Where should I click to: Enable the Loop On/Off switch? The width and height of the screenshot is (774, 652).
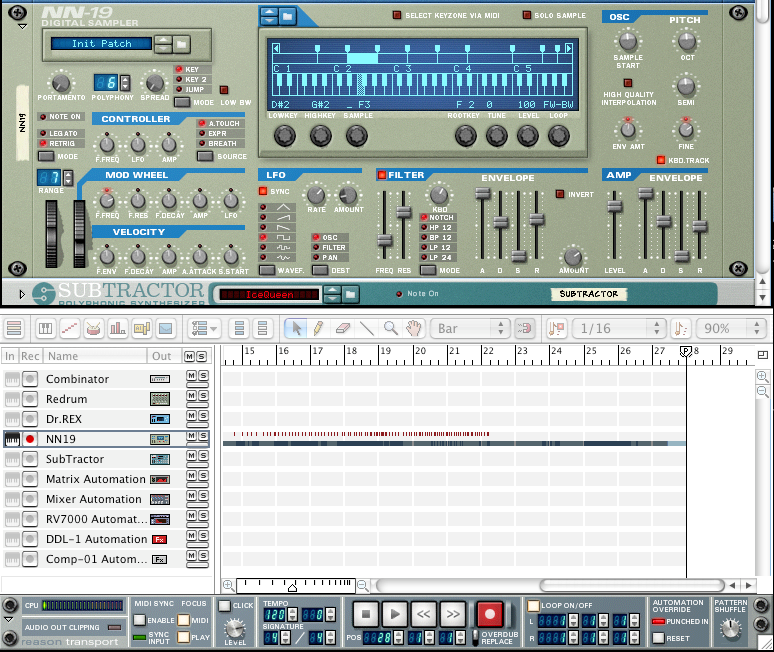[x=533, y=605]
